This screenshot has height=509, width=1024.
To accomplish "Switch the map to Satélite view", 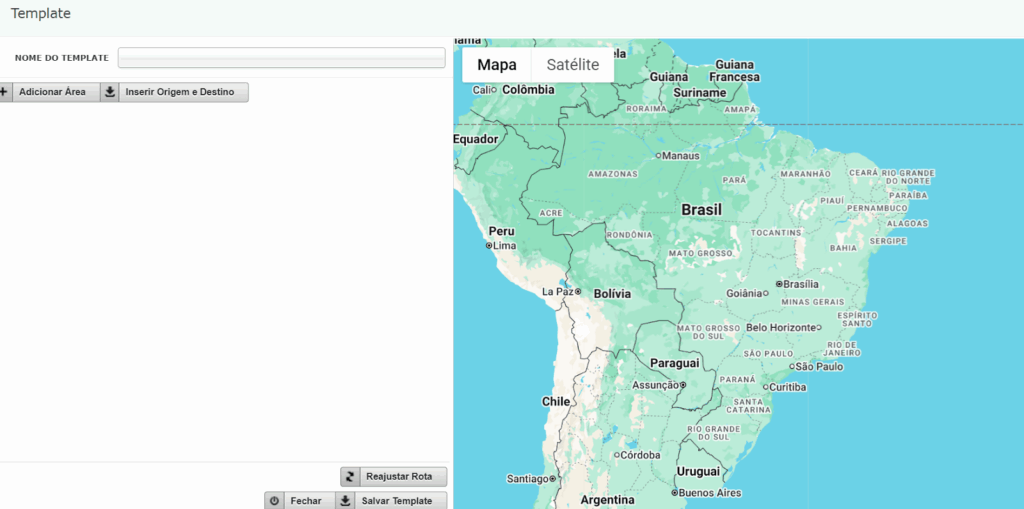I will pos(572,65).
